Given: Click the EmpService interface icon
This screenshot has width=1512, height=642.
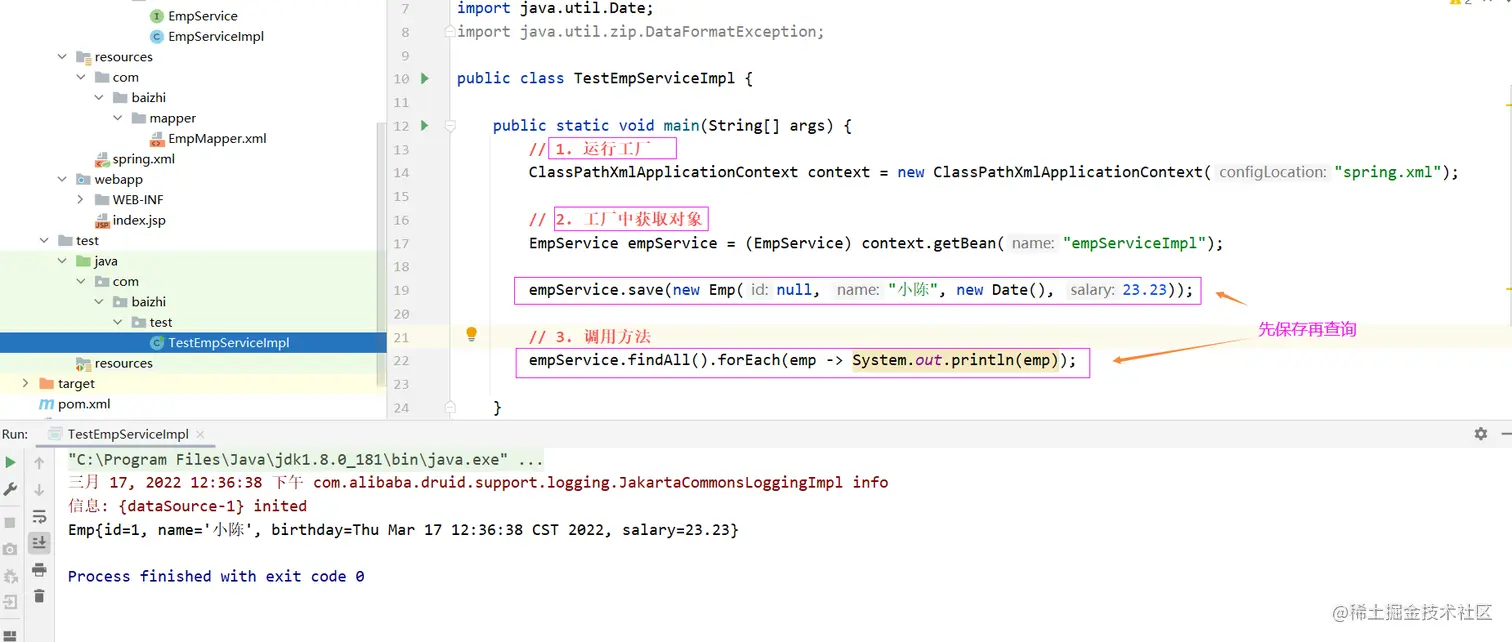Looking at the screenshot, I should (x=156, y=16).
